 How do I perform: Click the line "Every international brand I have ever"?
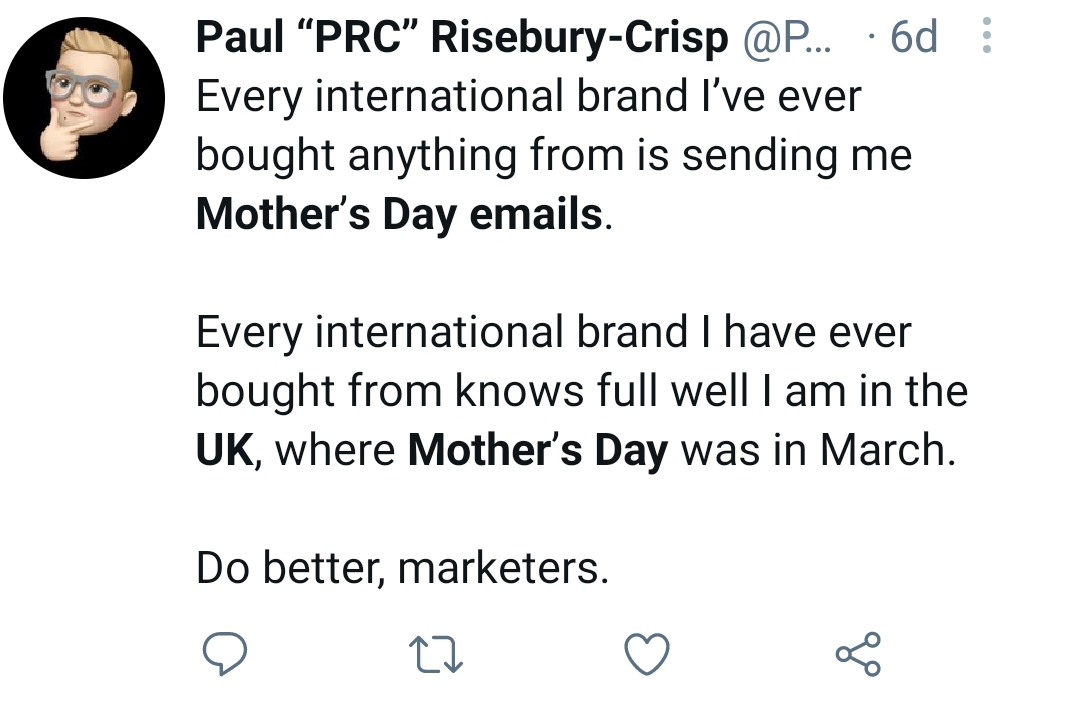tap(553, 332)
